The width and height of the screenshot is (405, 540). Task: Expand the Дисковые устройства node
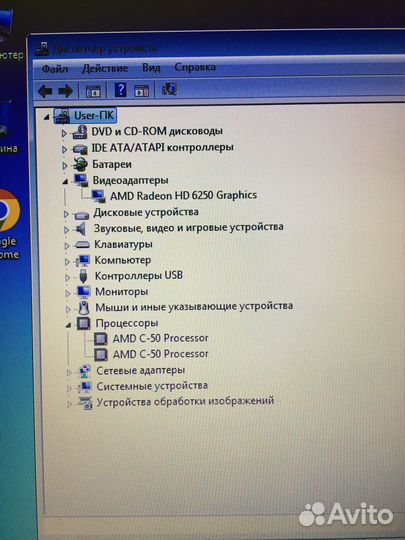click(x=66, y=214)
